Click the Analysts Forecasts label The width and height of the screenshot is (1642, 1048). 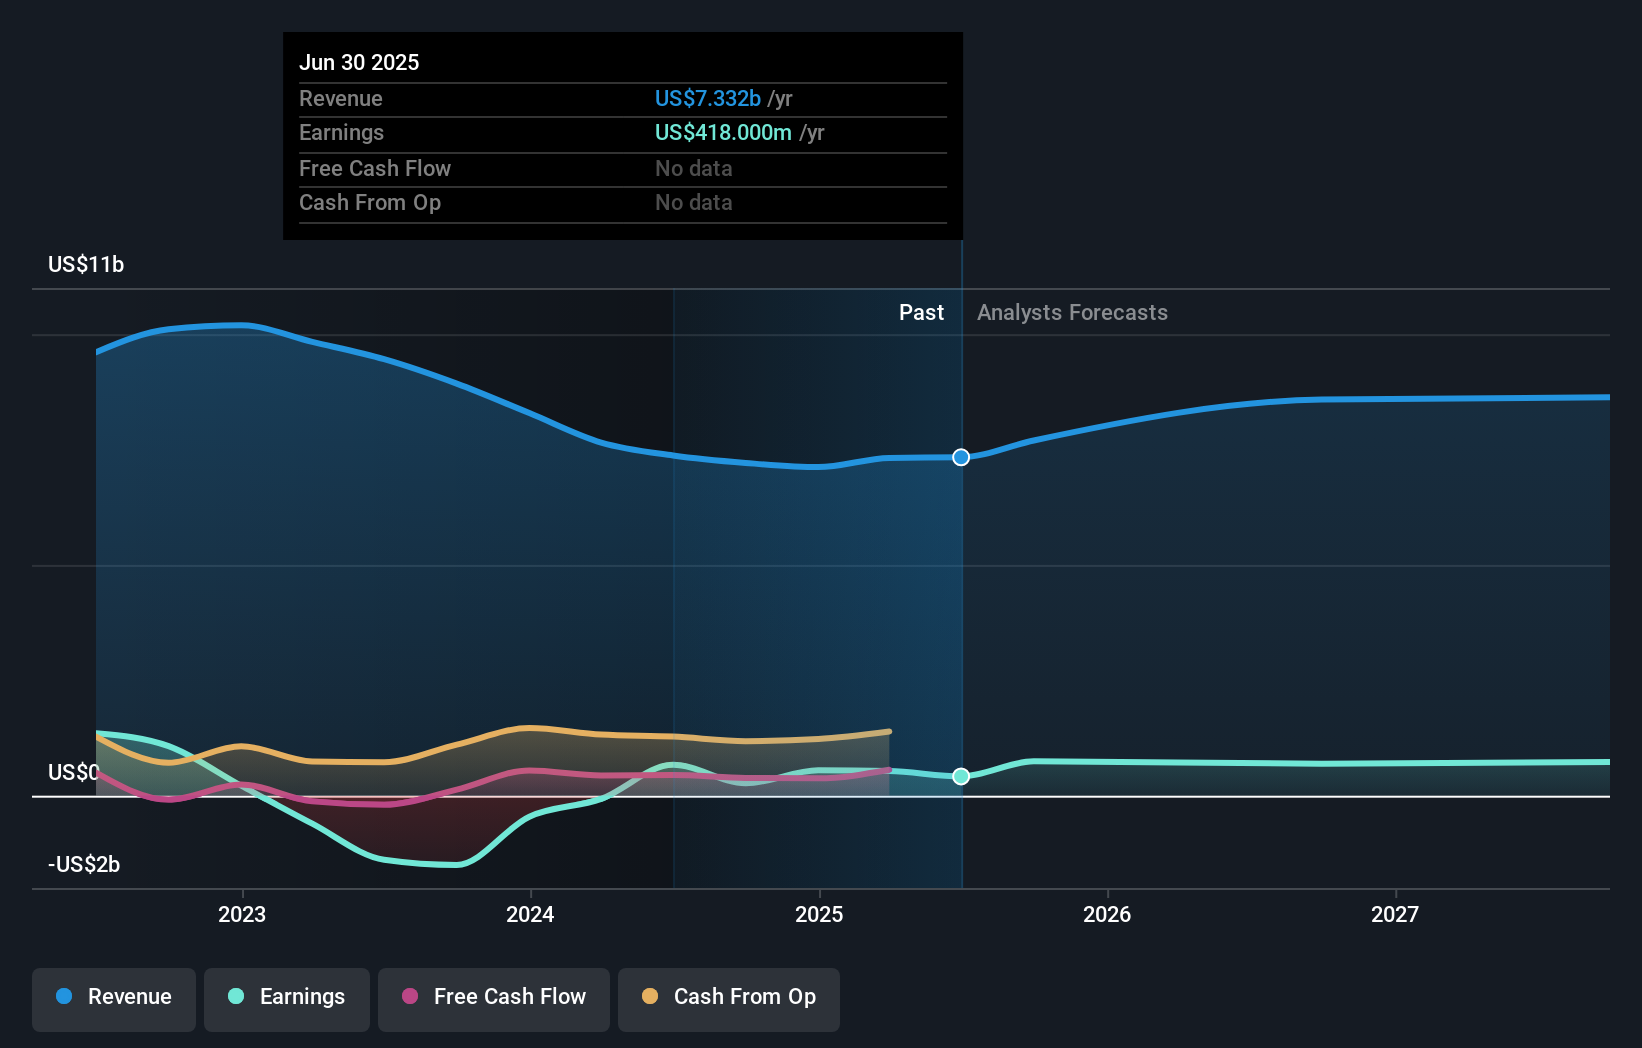1072,312
